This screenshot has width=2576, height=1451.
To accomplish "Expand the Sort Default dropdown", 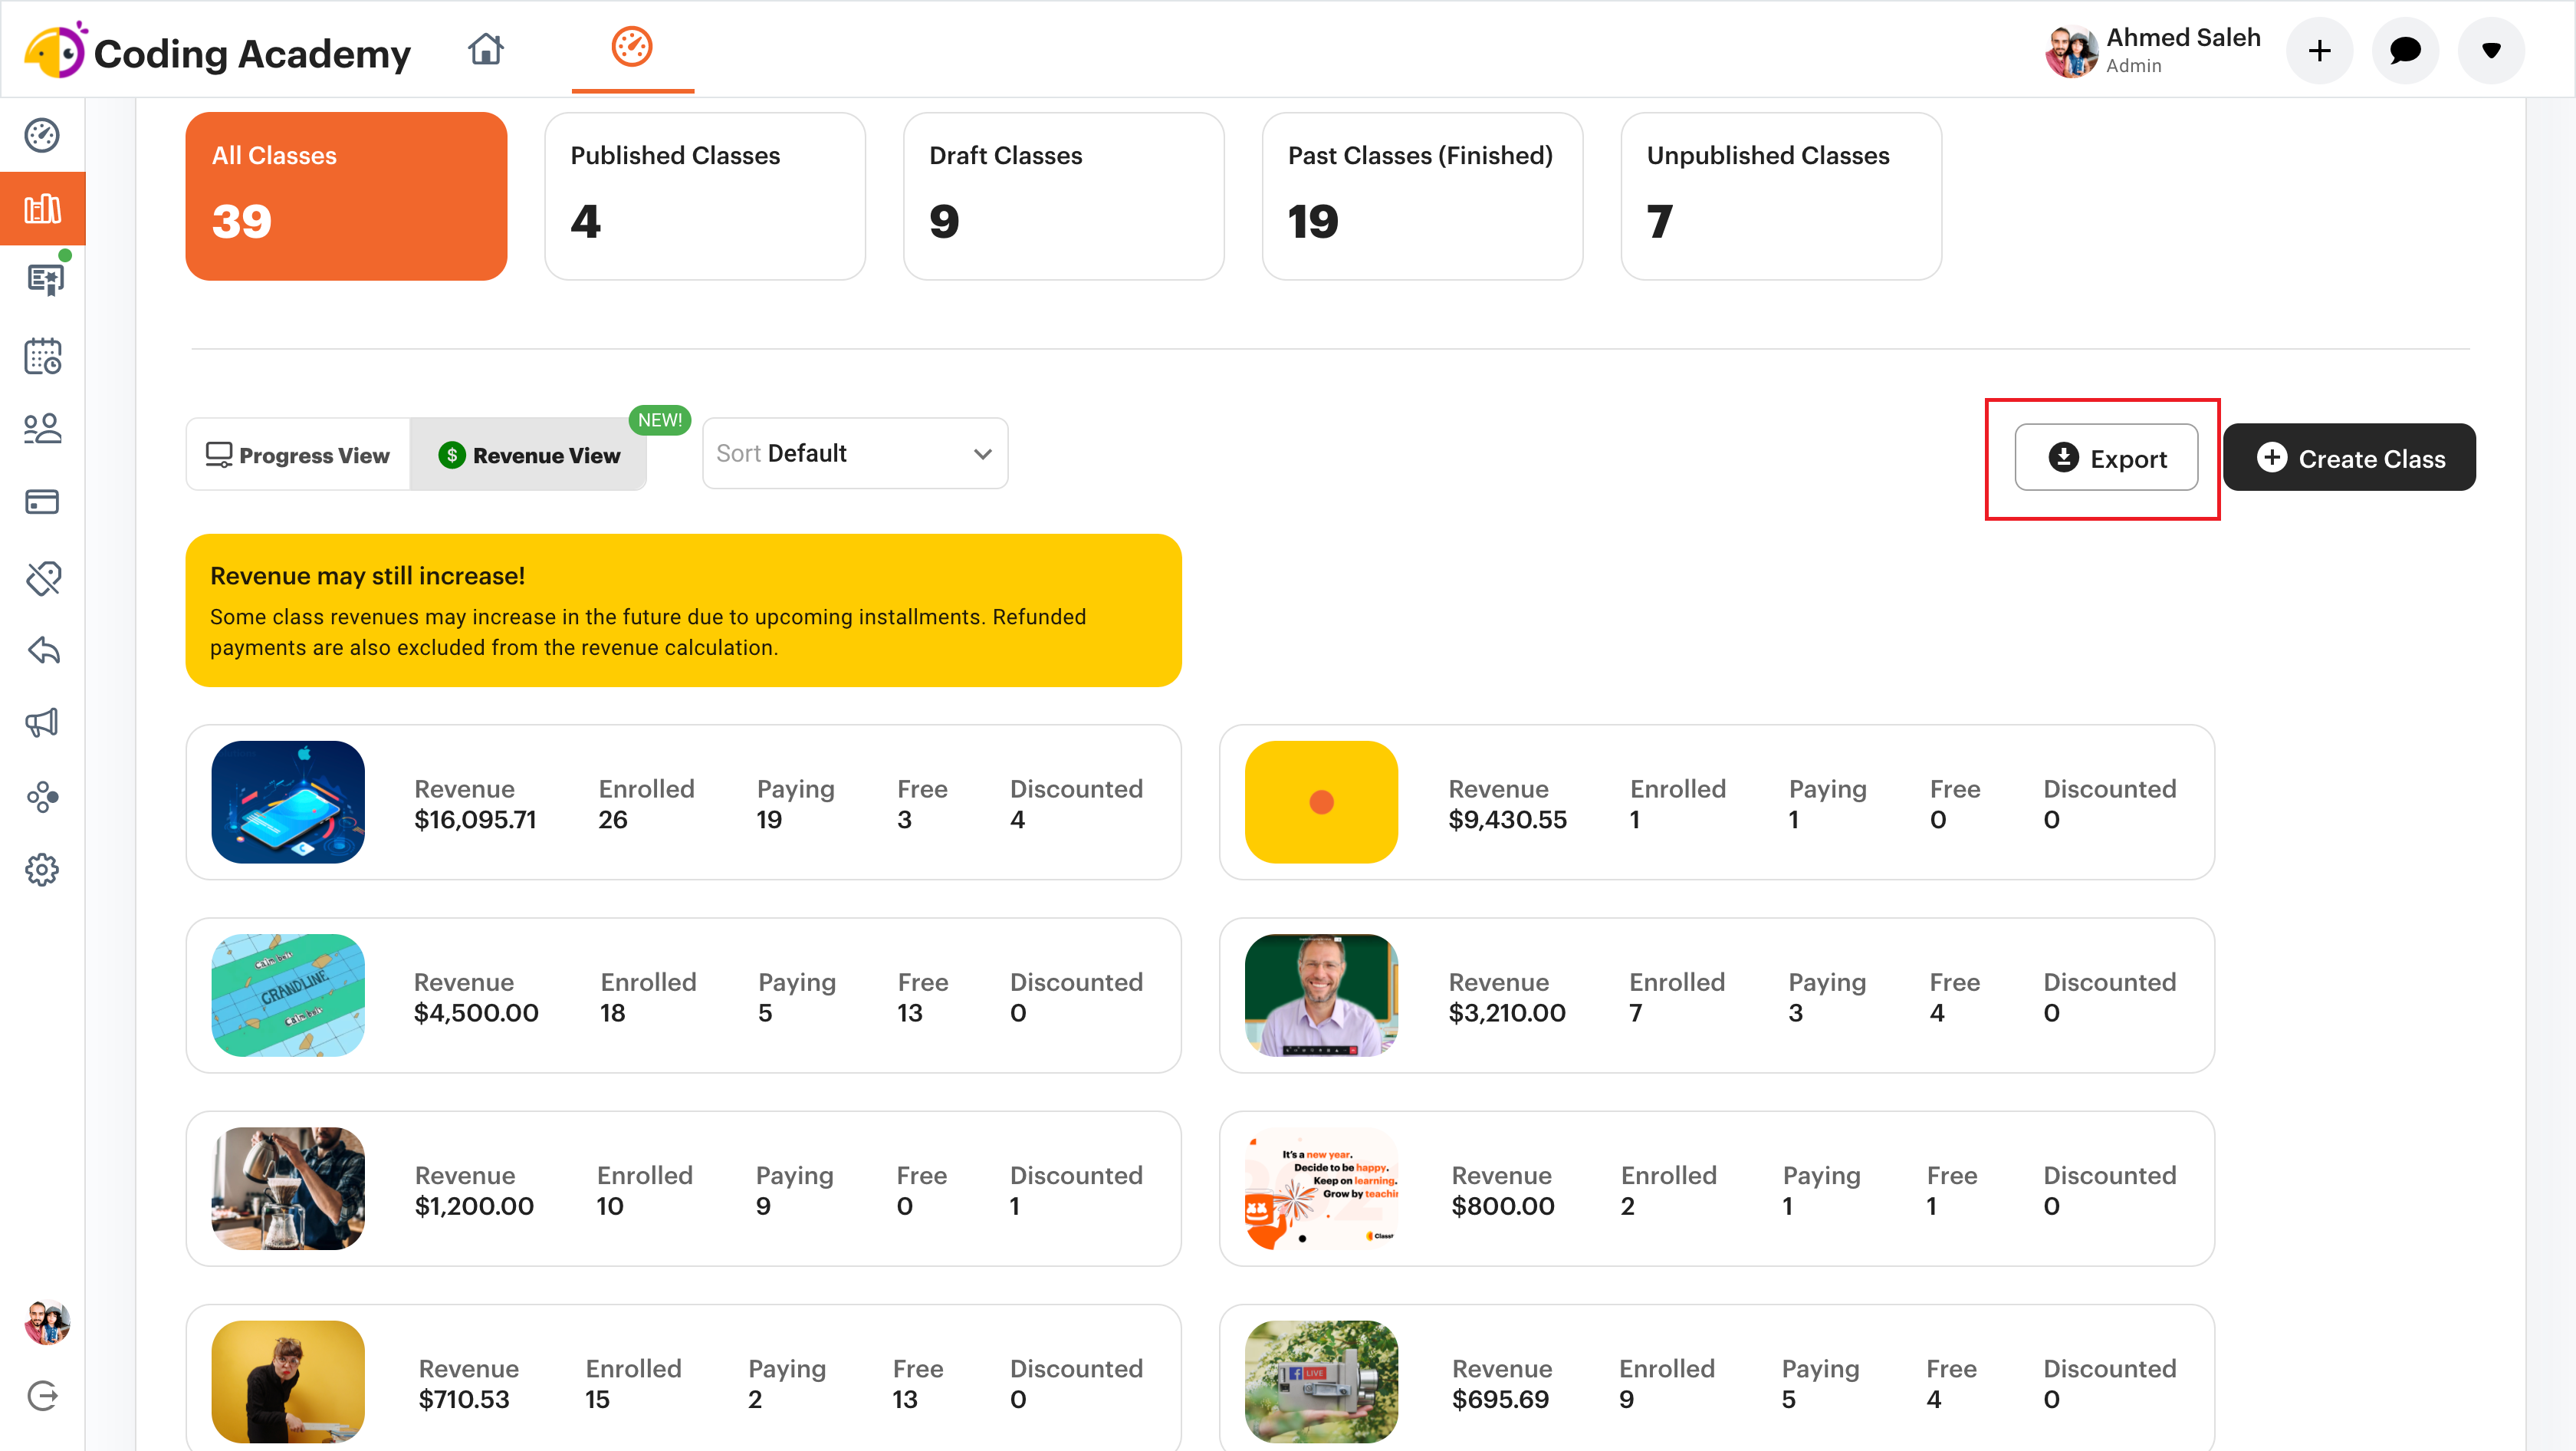I will coord(854,453).
